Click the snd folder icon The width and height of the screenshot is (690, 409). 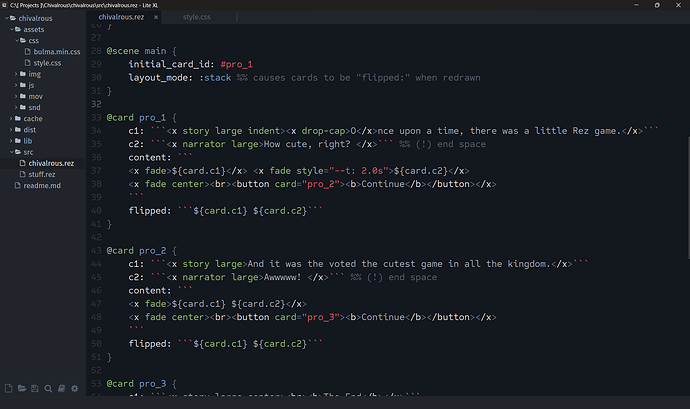(23, 107)
